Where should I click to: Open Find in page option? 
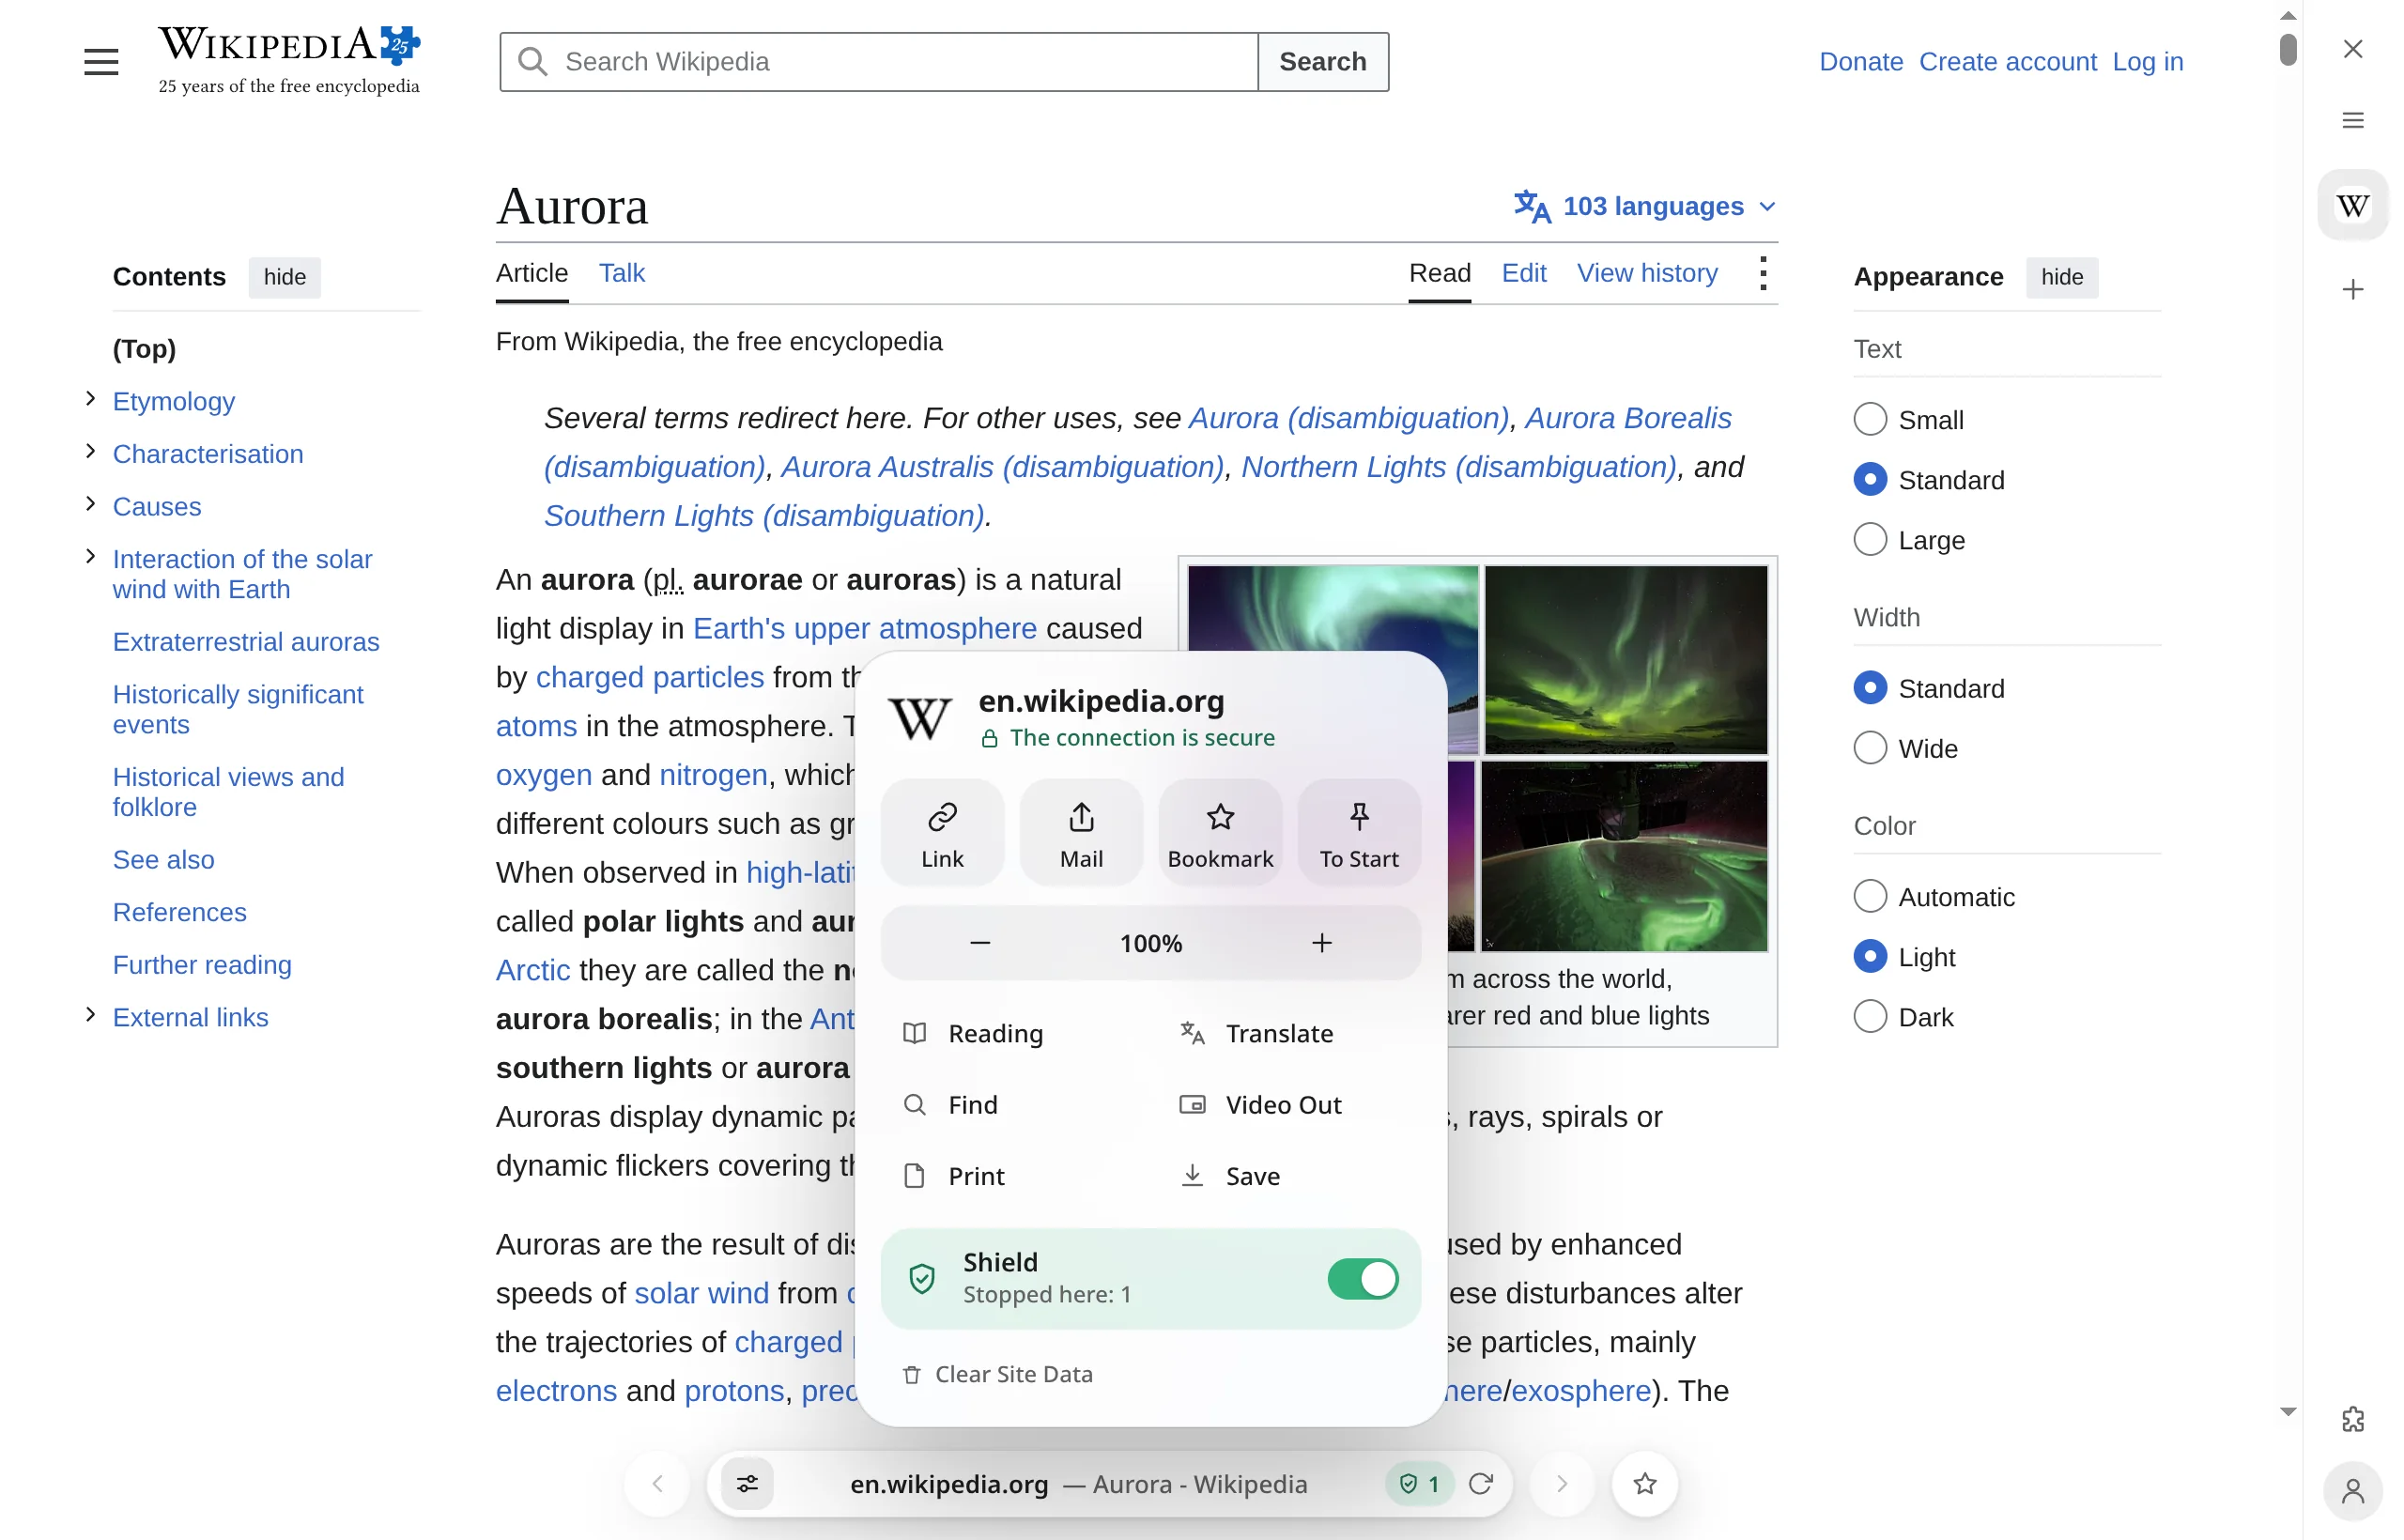coord(951,1104)
